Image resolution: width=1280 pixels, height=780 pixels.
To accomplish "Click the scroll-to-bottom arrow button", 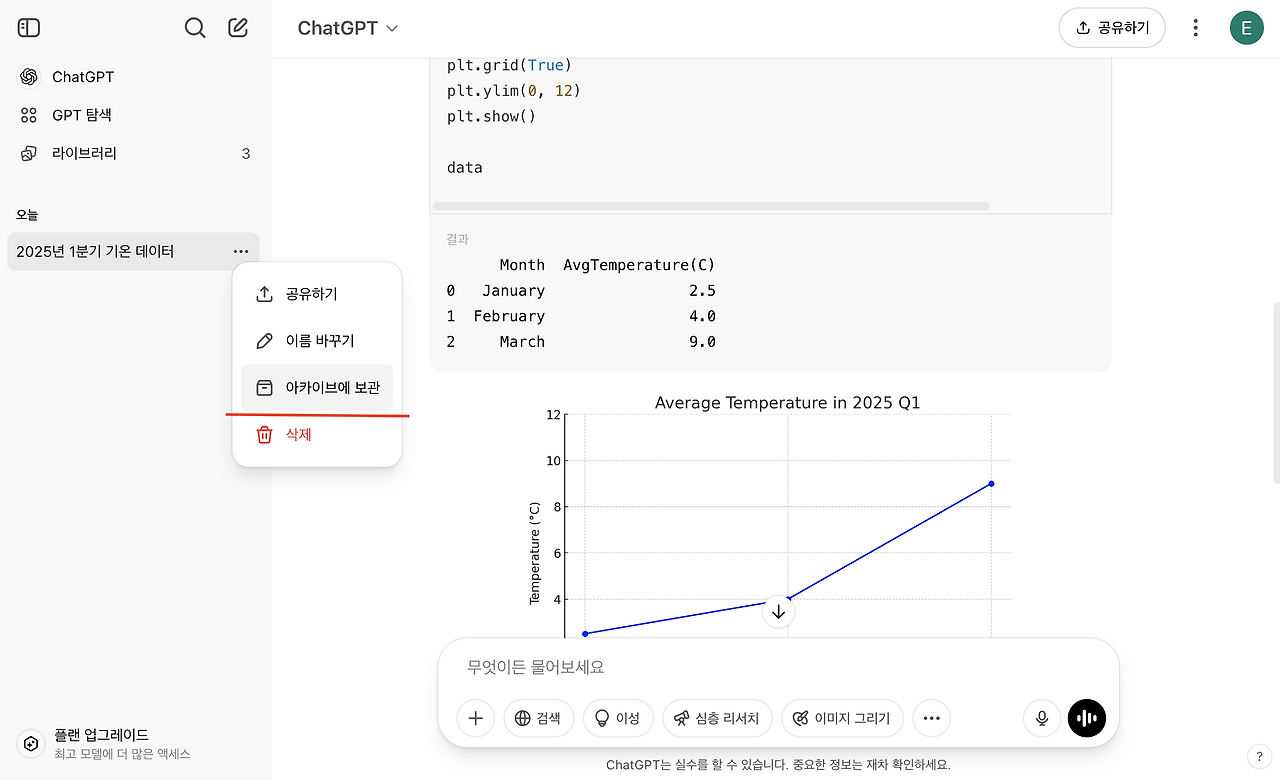I will [x=778, y=611].
